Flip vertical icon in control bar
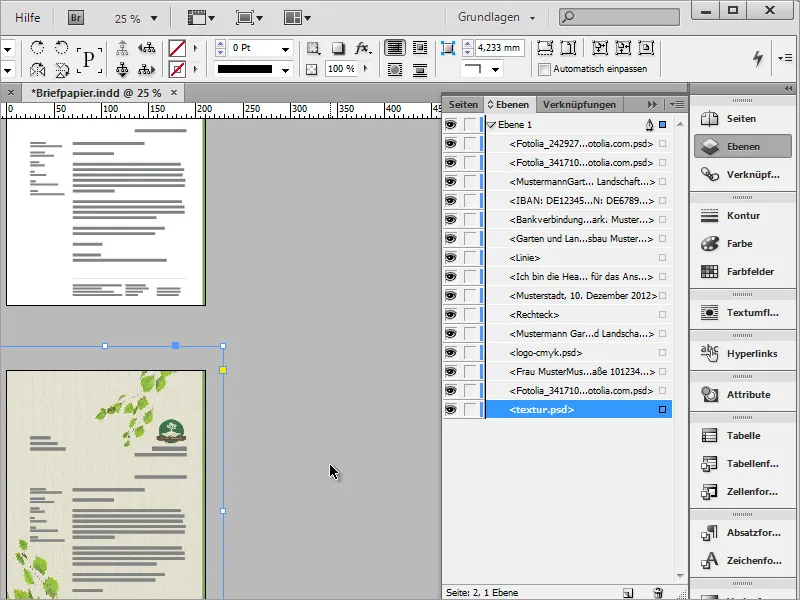 click(61, 69)
